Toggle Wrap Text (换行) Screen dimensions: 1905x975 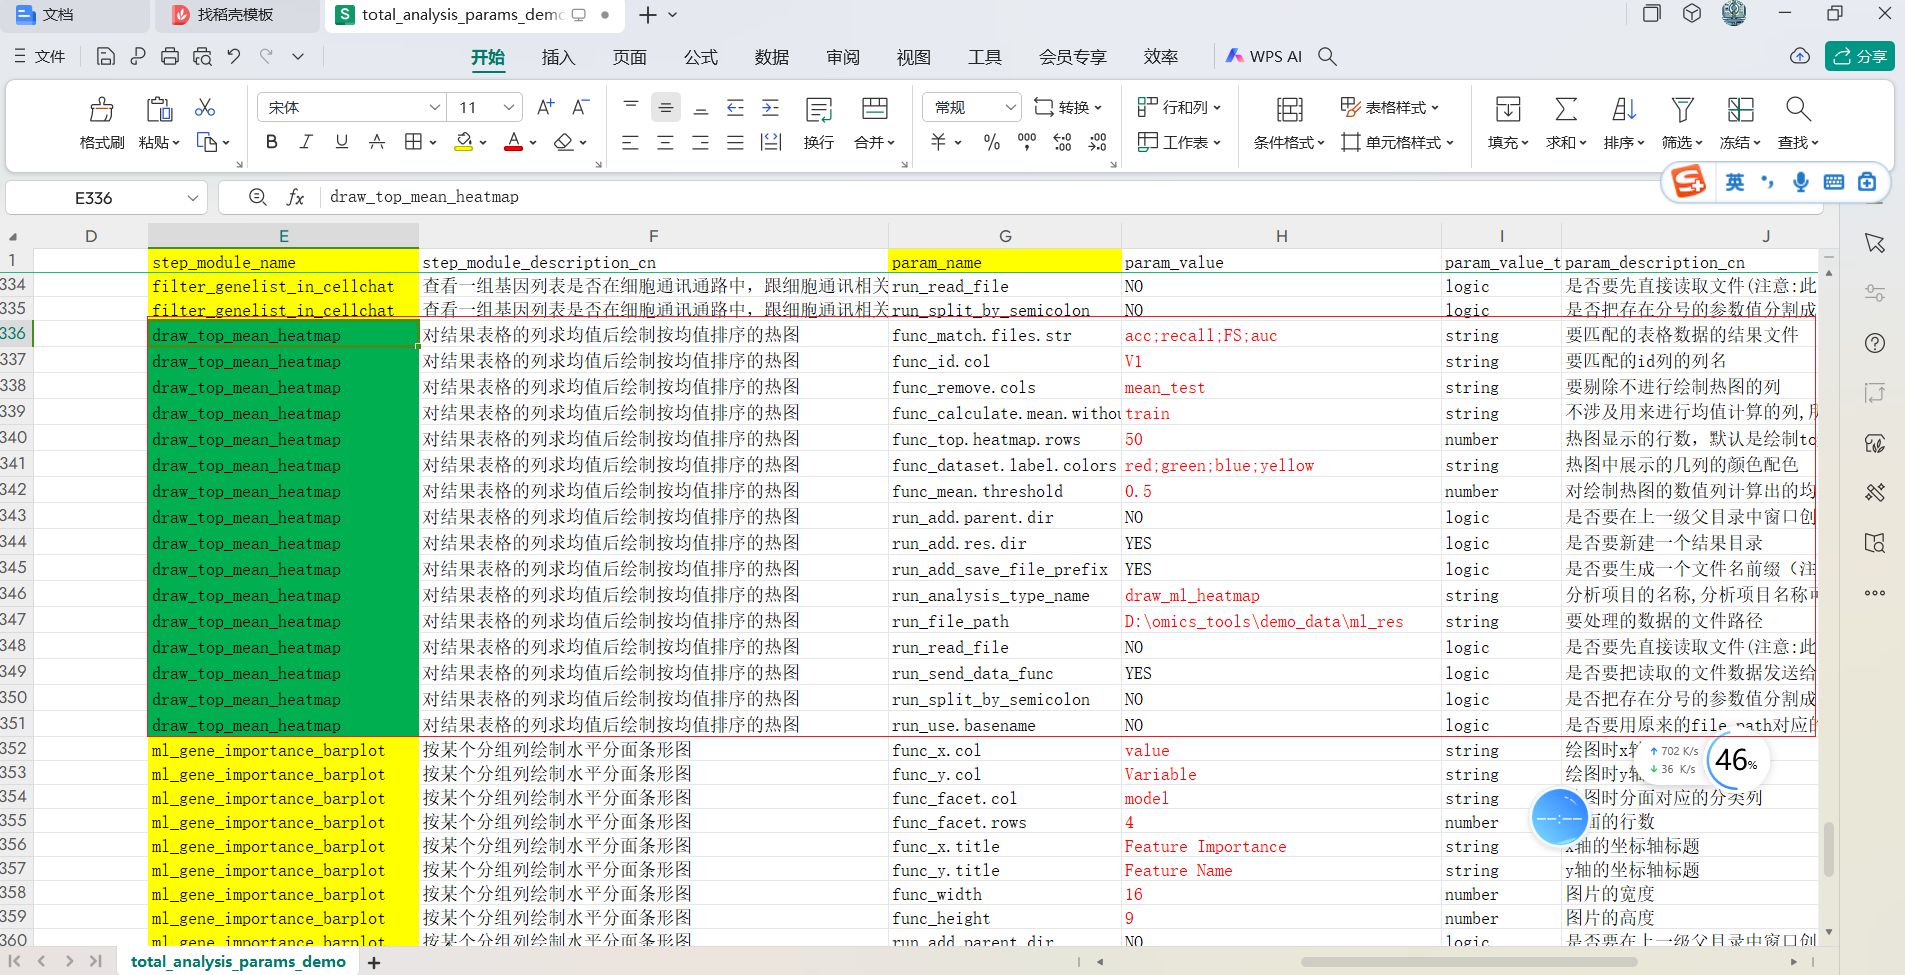point(818,122)
